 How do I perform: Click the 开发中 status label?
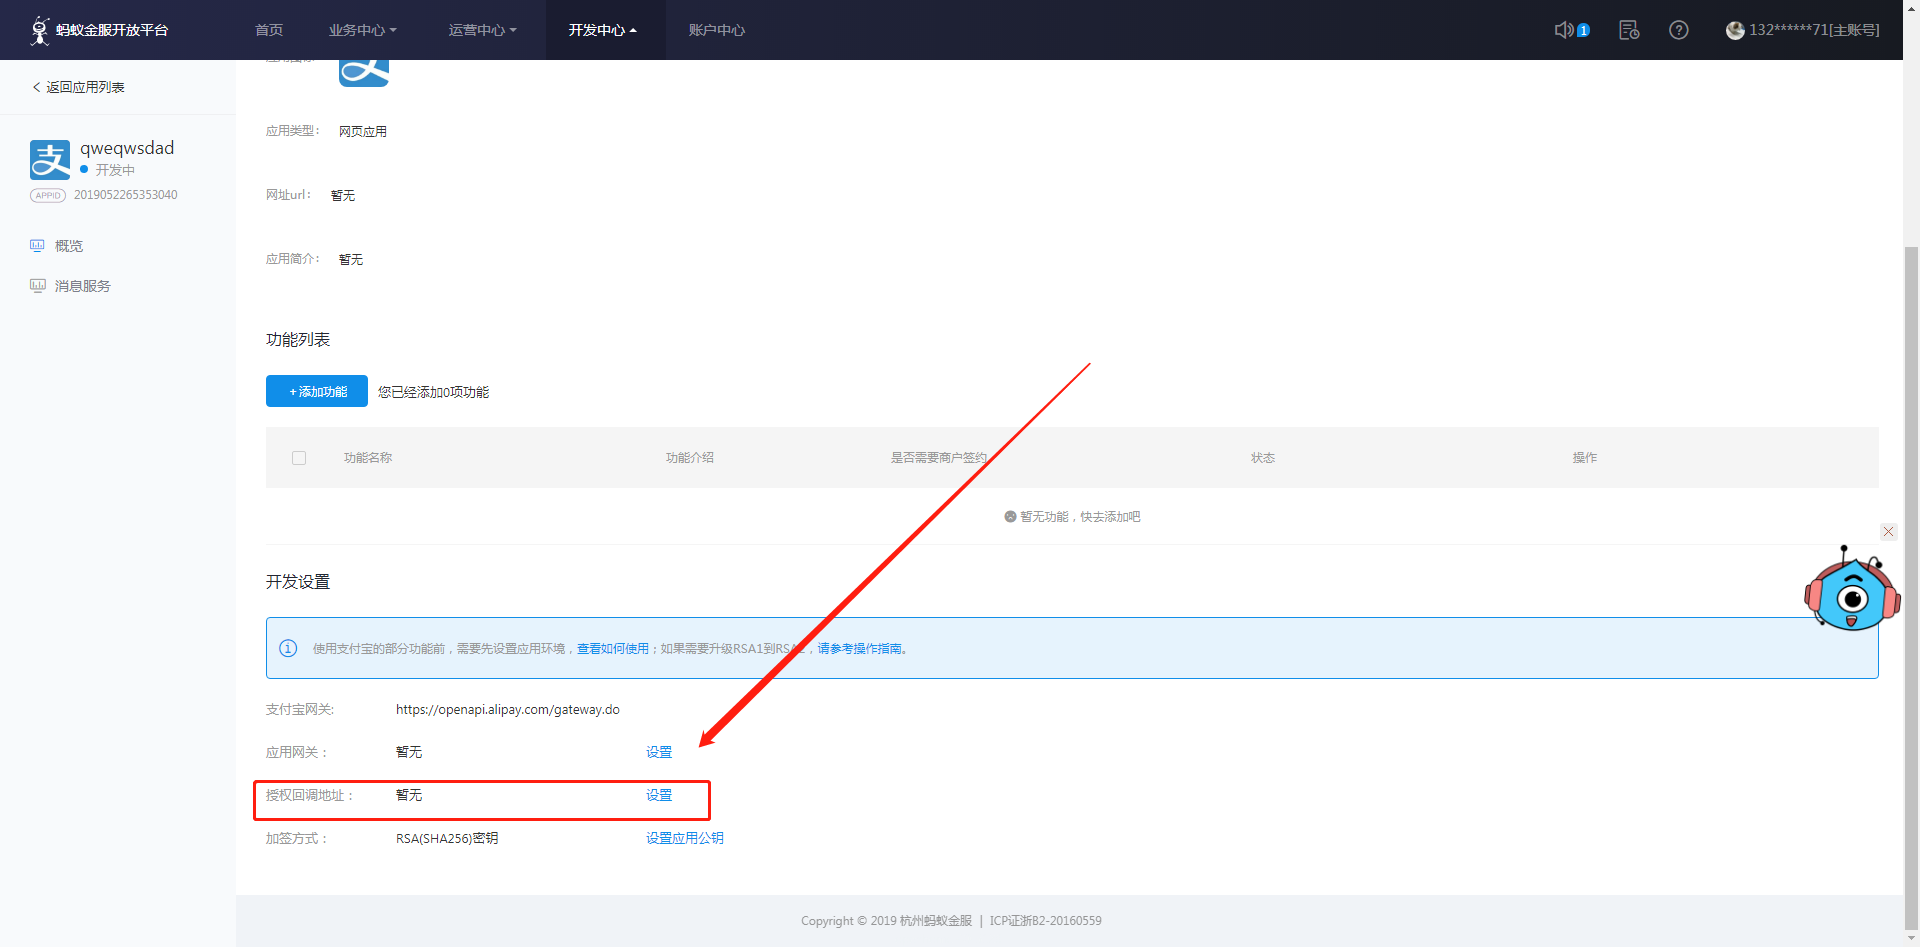[x=115, y=170]
